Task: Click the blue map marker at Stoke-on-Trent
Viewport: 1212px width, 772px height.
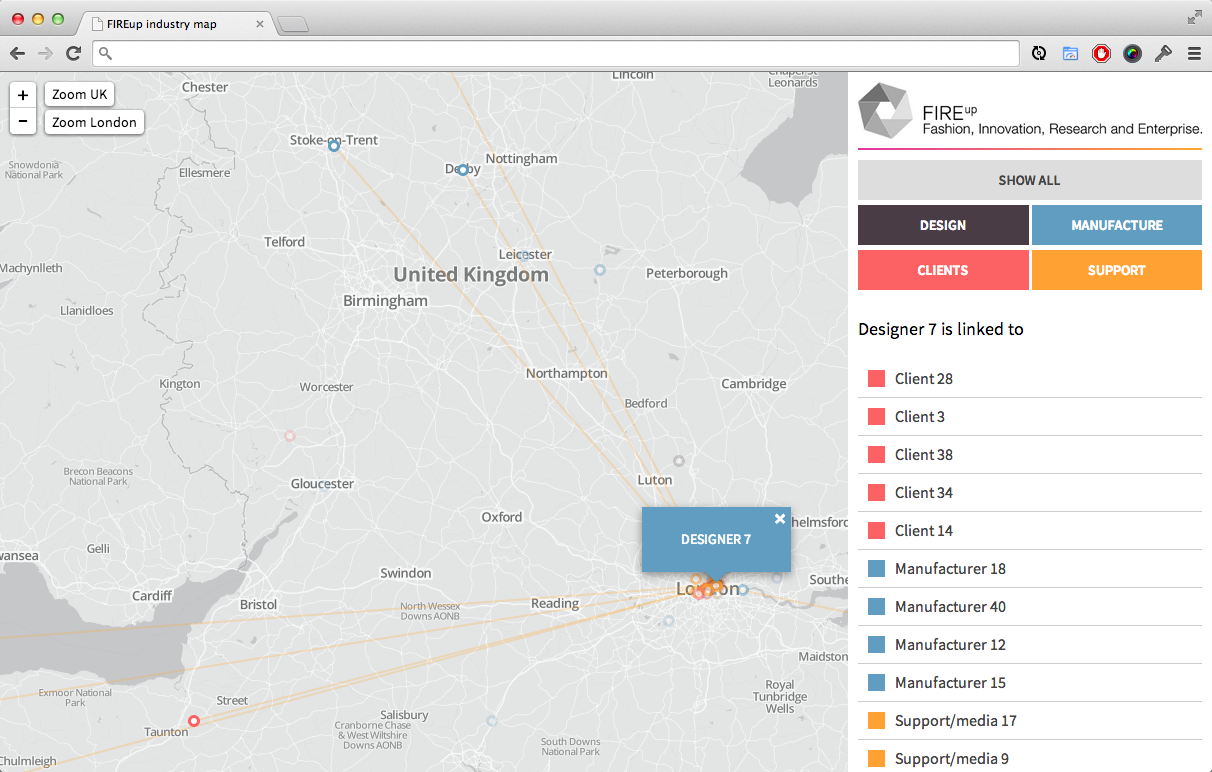Action: pos(334,146)
